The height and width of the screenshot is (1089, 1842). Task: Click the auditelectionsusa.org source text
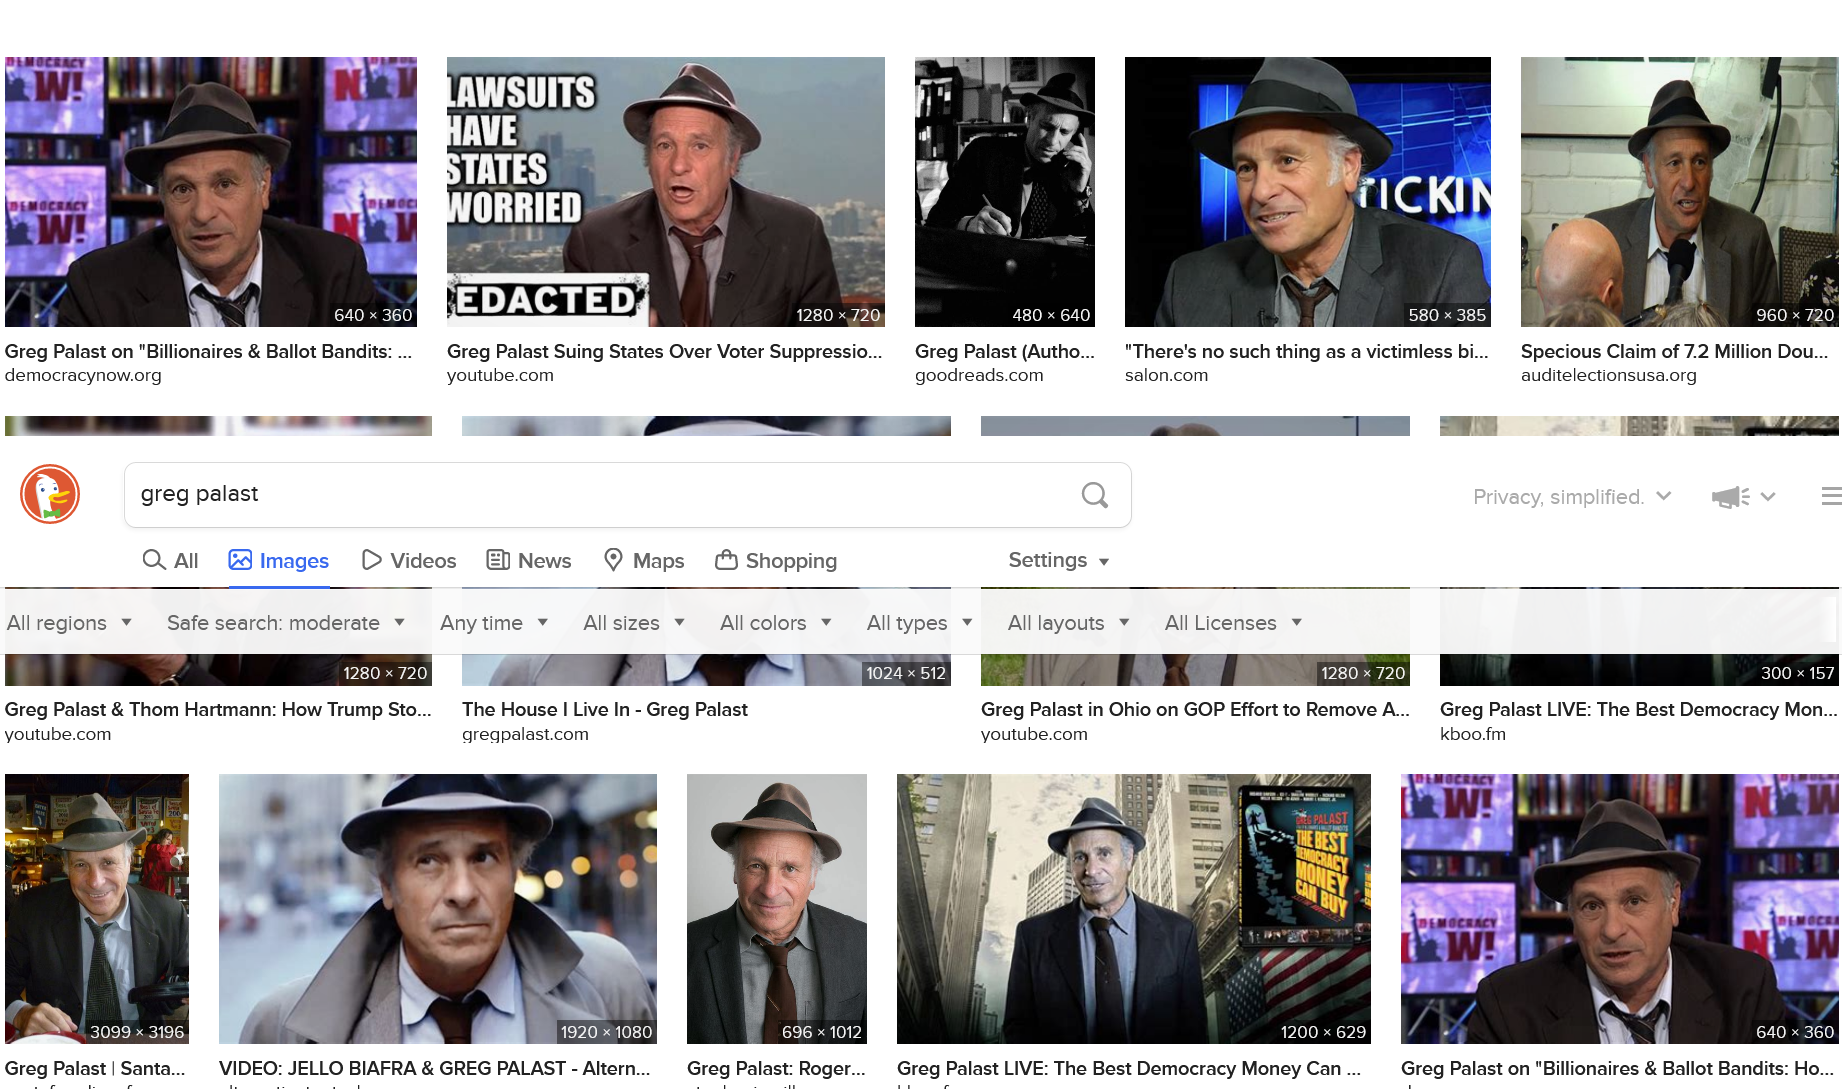coord(1609,375)
